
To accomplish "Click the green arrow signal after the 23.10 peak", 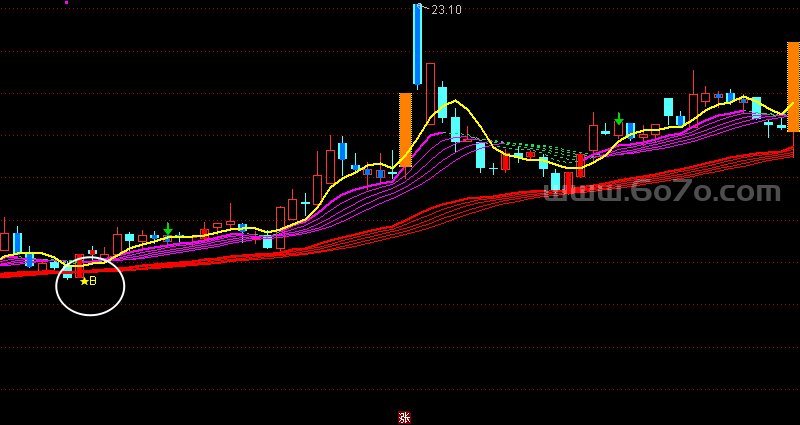I will tap(619, 119).
